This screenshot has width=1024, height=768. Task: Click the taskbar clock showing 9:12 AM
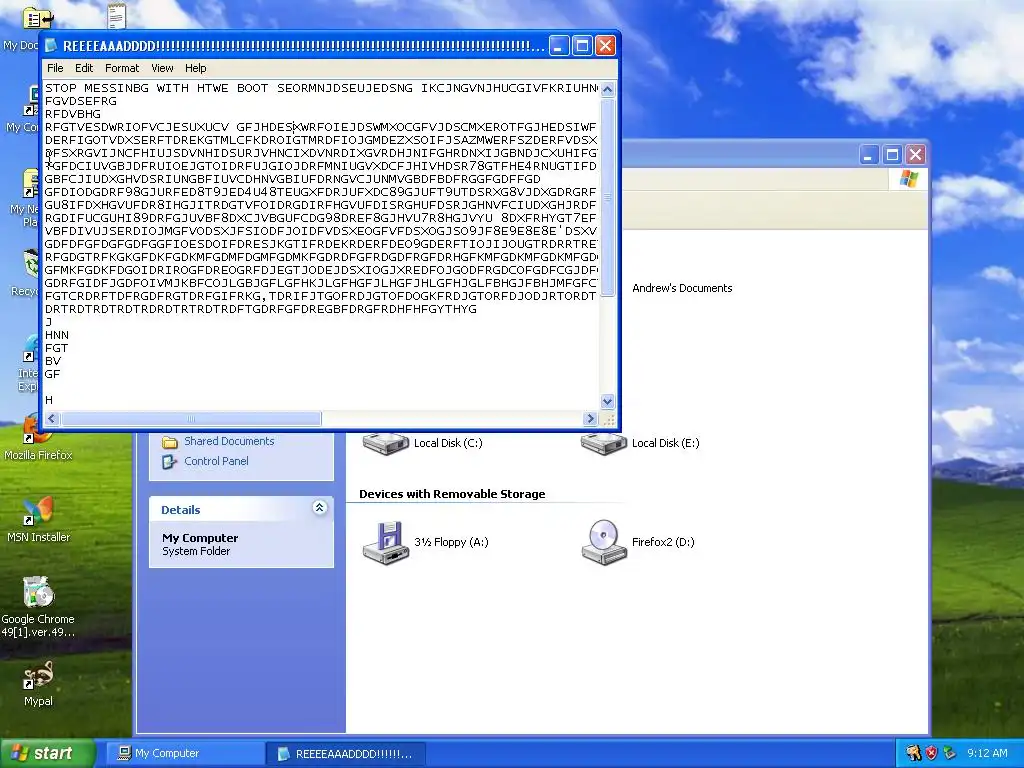pyautogui.click(x=987, y=753)
